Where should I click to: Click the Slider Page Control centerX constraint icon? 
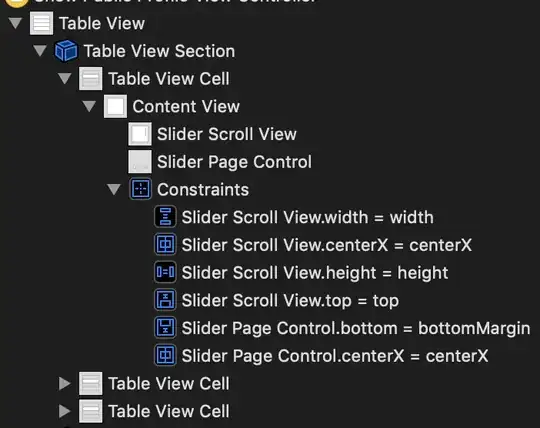tap(165, 355)
